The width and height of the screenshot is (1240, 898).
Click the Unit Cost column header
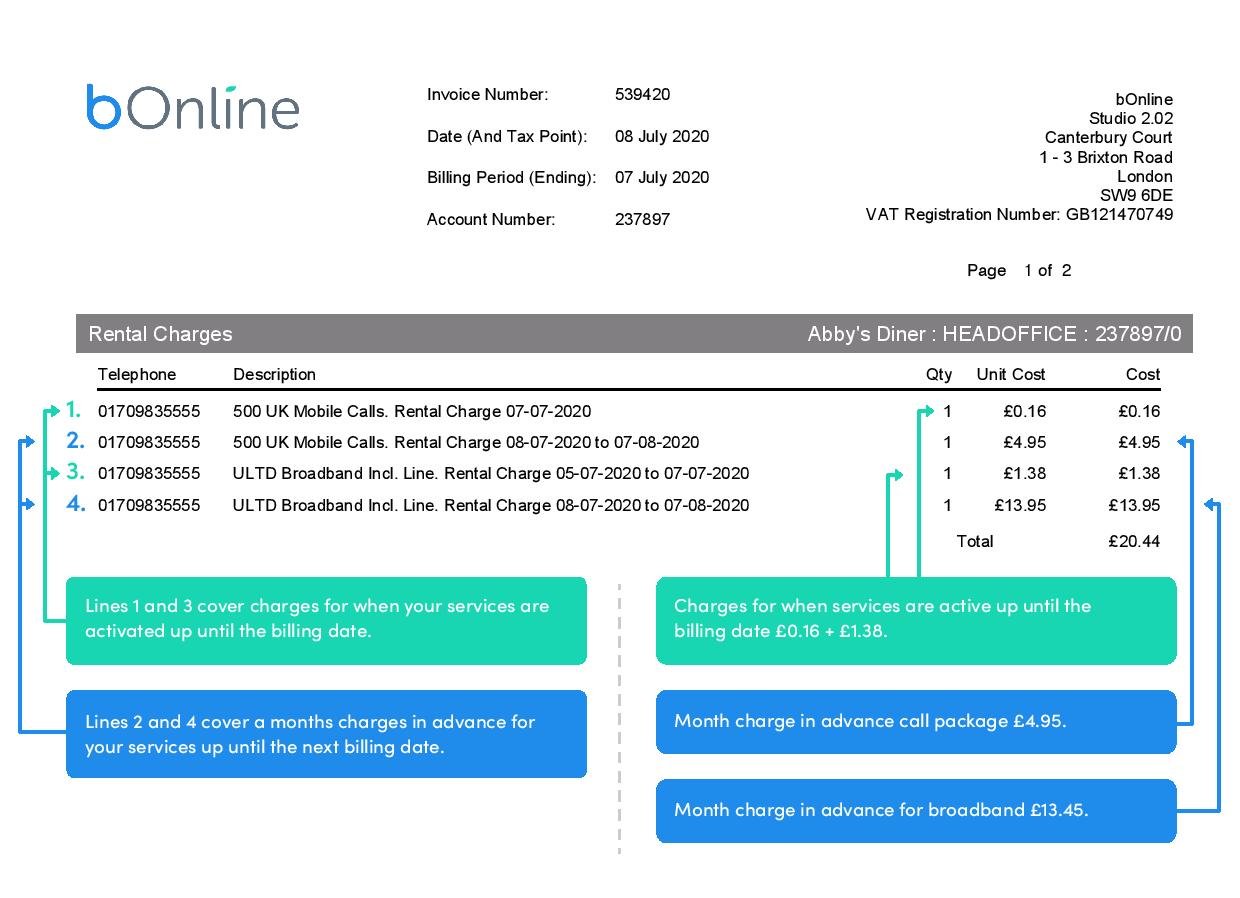point(1011,374)
